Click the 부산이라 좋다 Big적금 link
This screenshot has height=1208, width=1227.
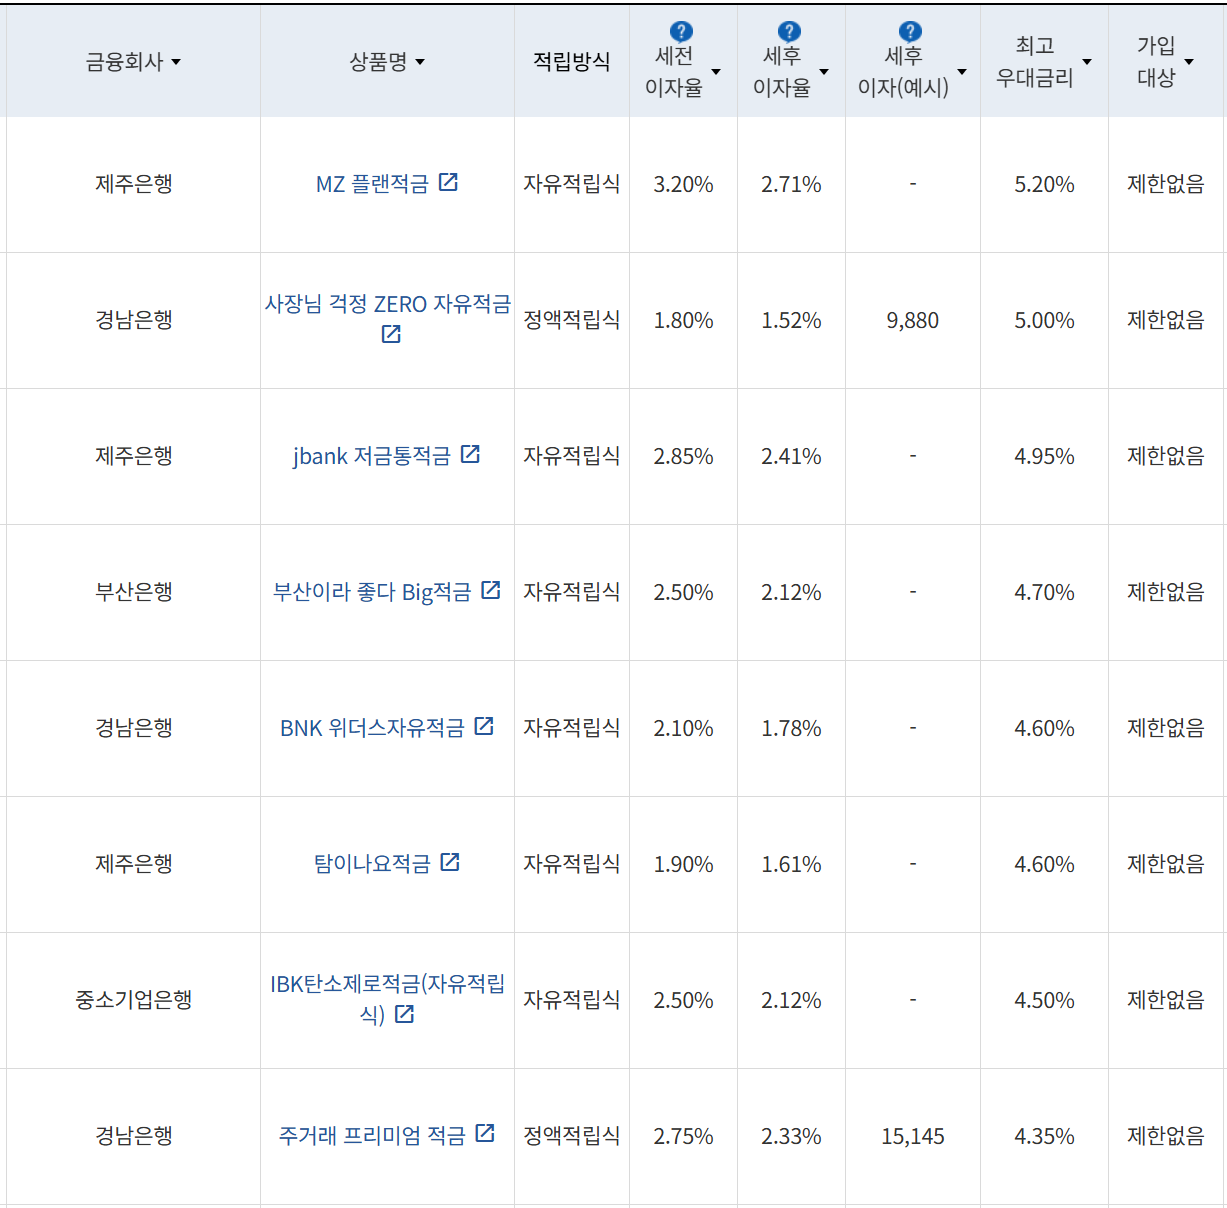pyautogui.click(x=377, y=590)
